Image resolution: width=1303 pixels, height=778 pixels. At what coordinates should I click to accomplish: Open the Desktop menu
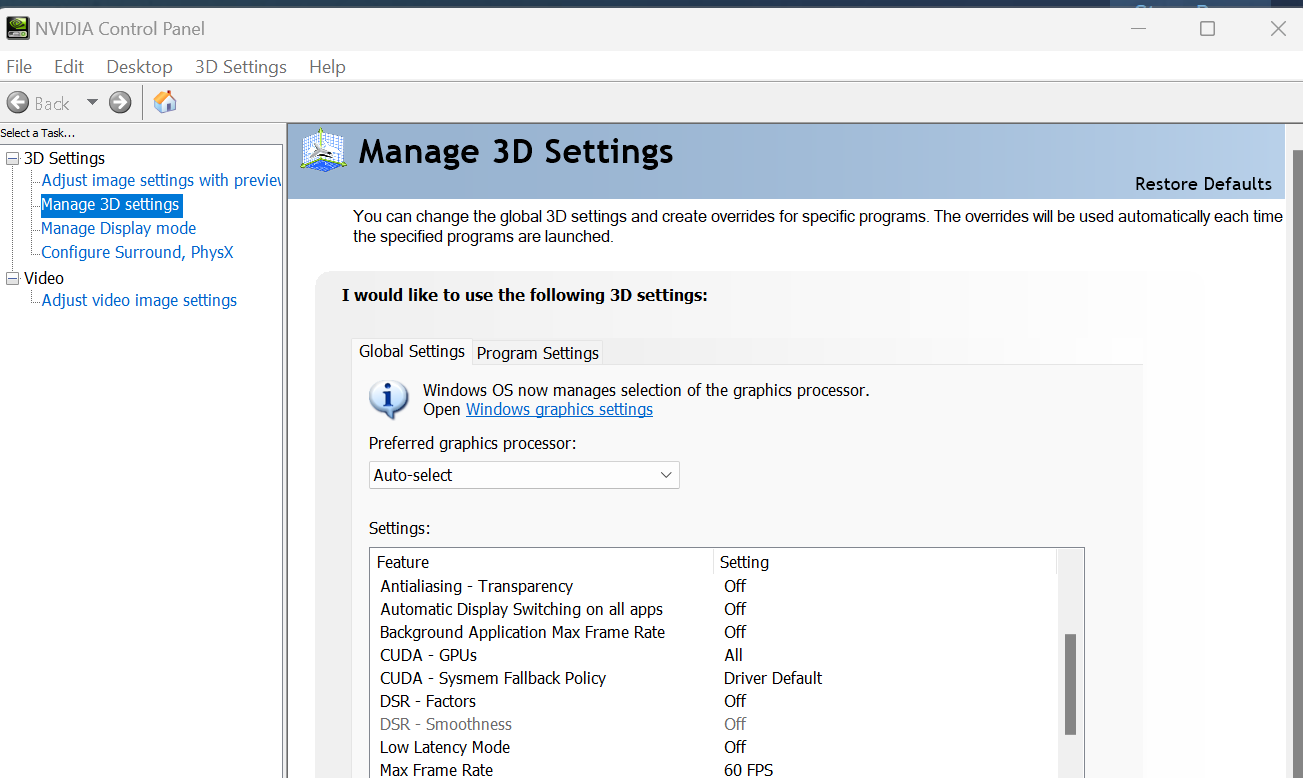(x=139, y=67)
